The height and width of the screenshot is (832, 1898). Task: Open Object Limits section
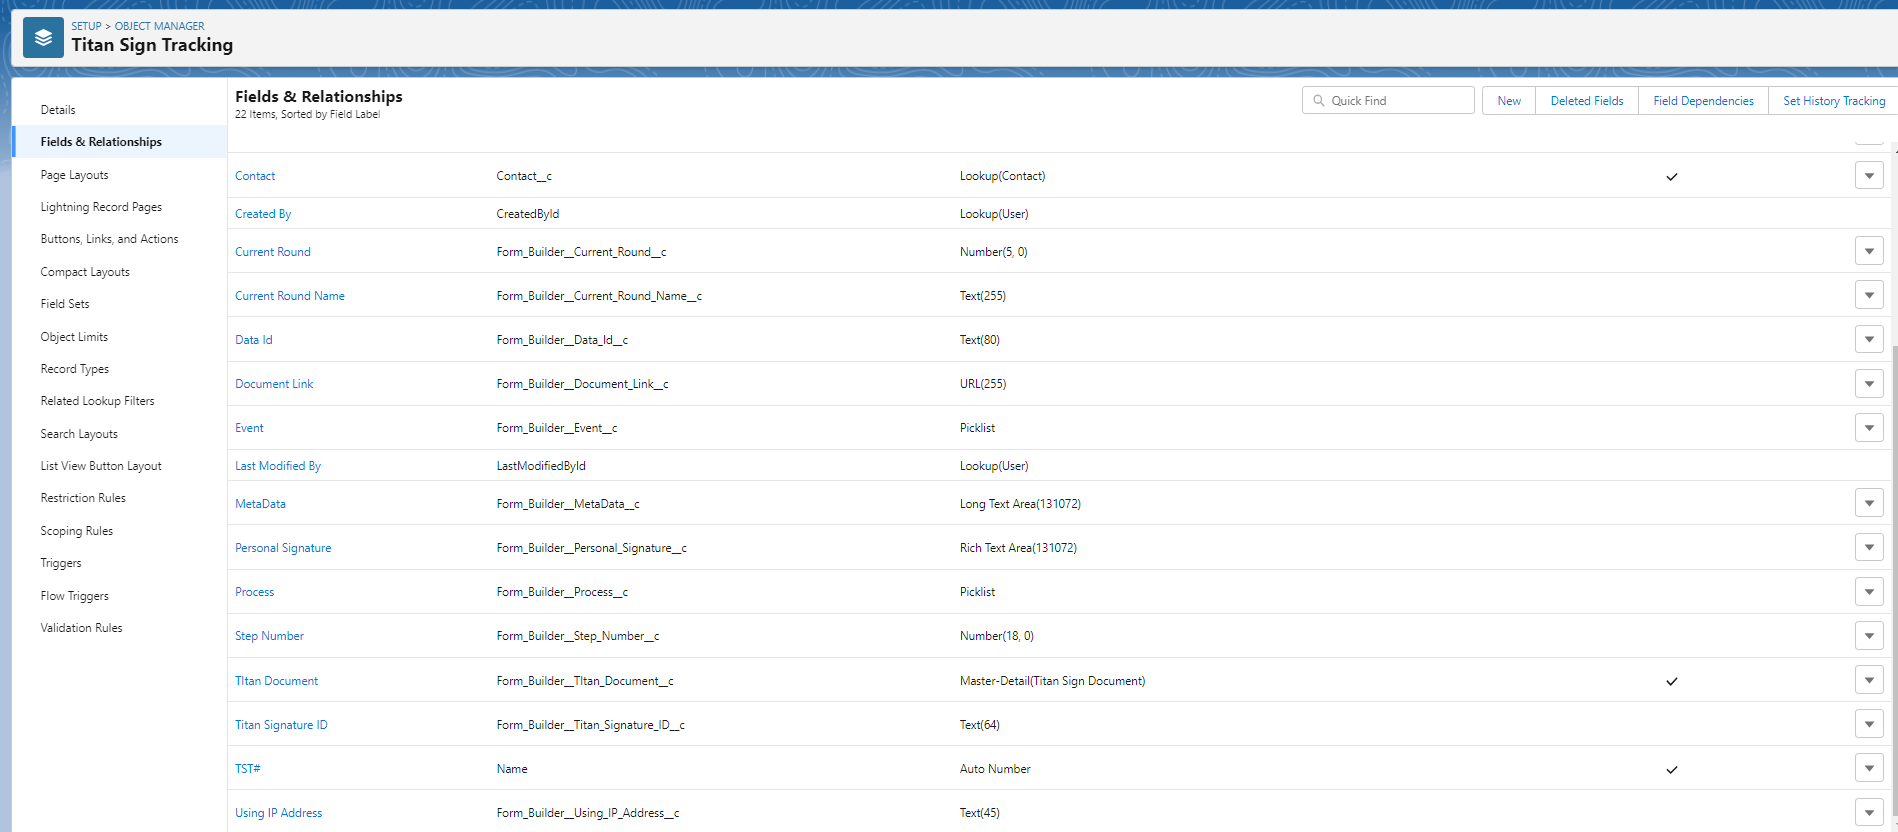pos(74,337)
